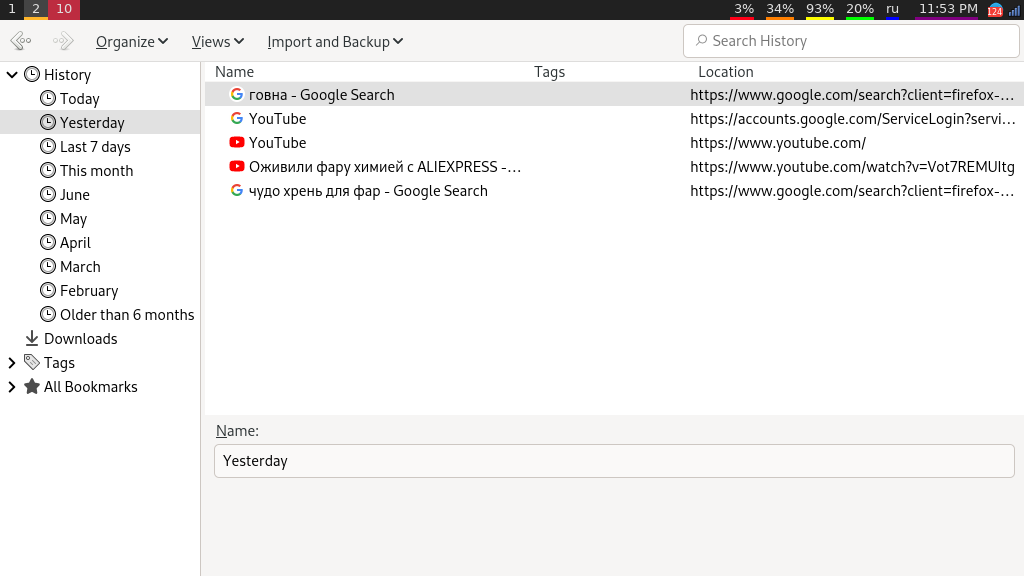Collapse the History tree node
This screenshot has height=576, width=1024.
12,74
